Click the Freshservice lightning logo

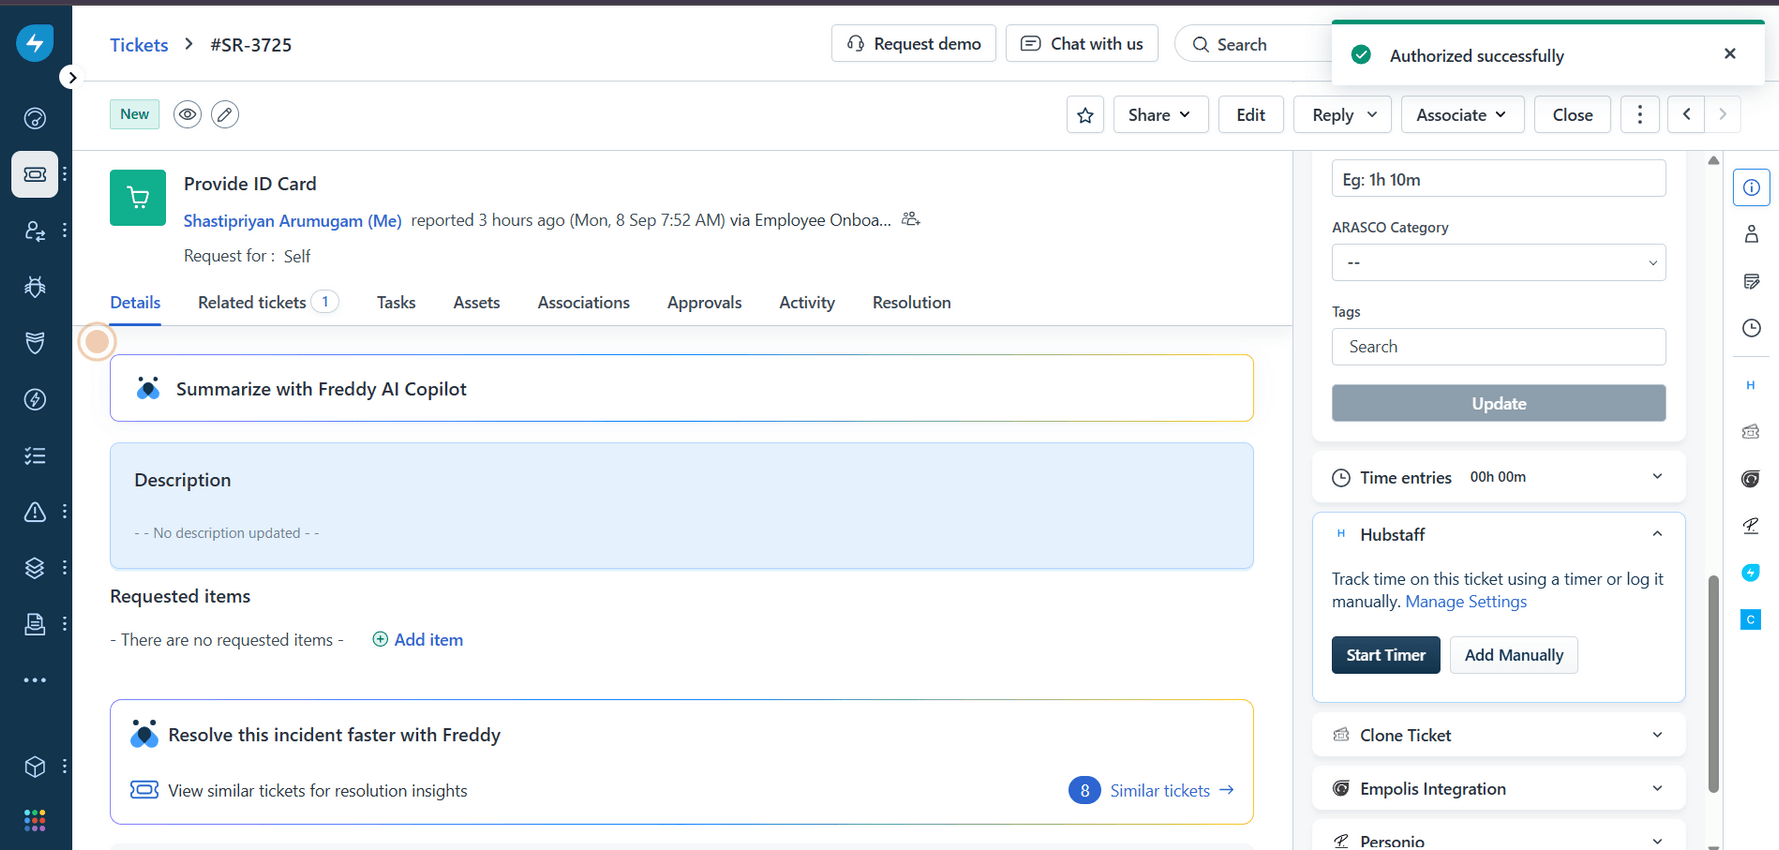[35, 43]
